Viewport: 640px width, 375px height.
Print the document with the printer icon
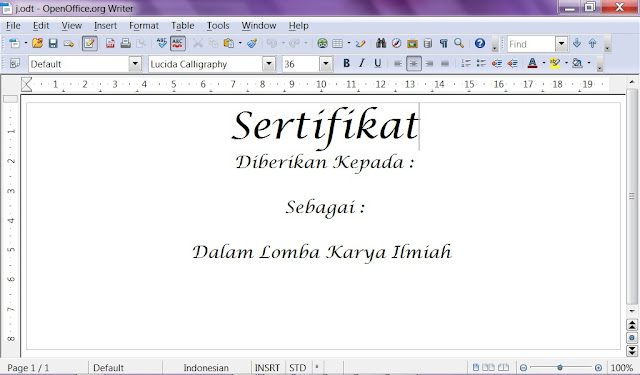click(x=125, y=43)
